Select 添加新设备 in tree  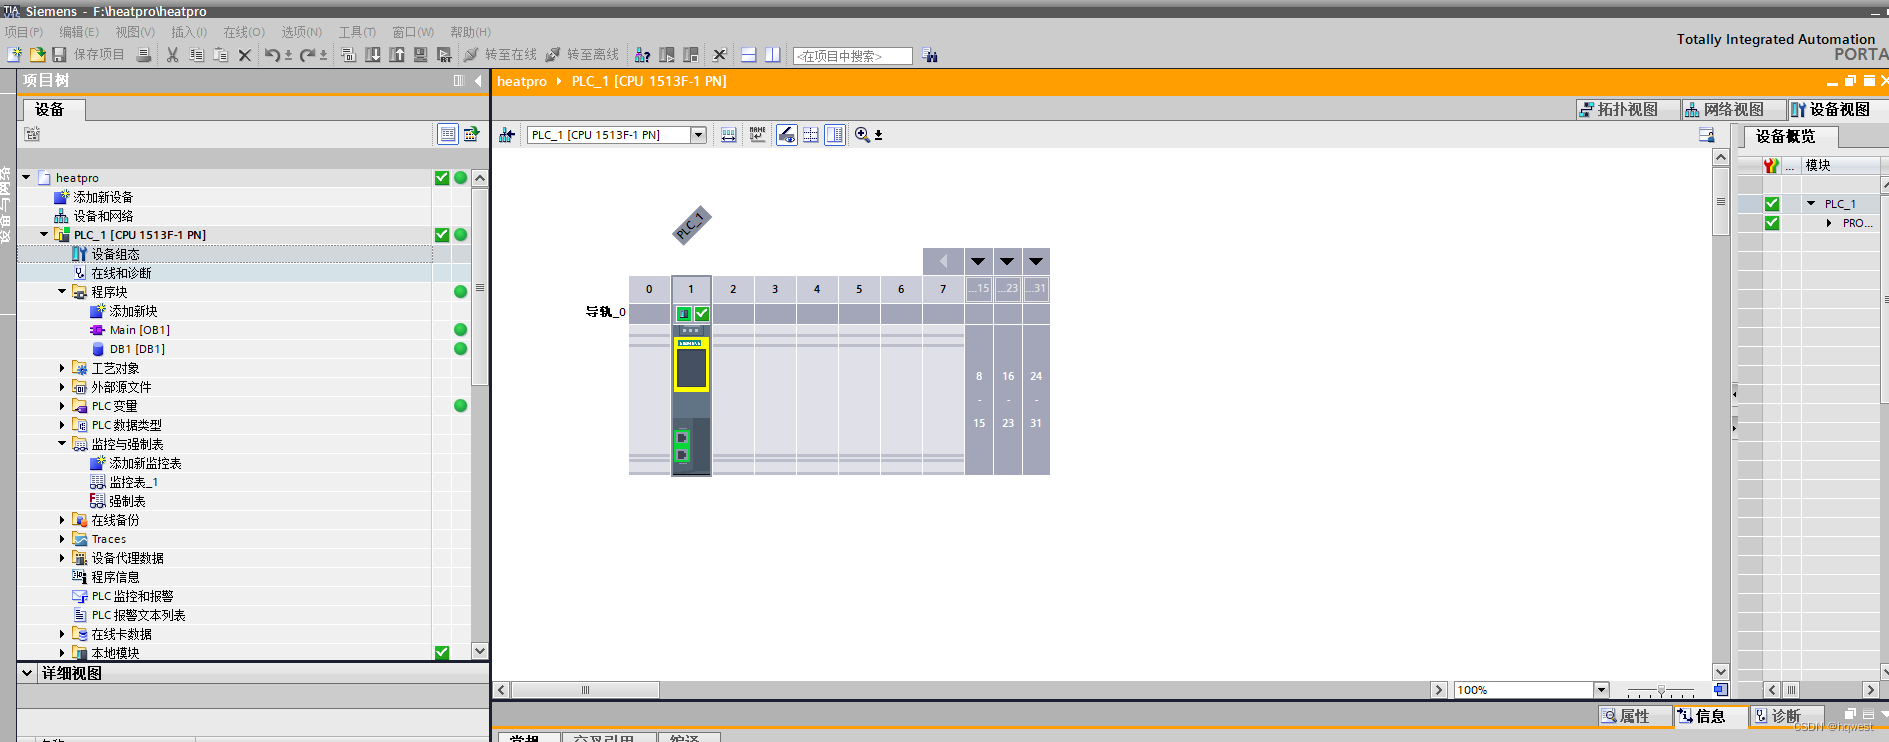102,197
